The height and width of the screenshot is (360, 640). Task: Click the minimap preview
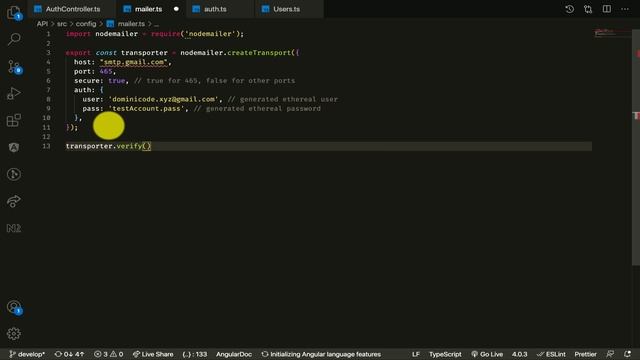point(612,33)
